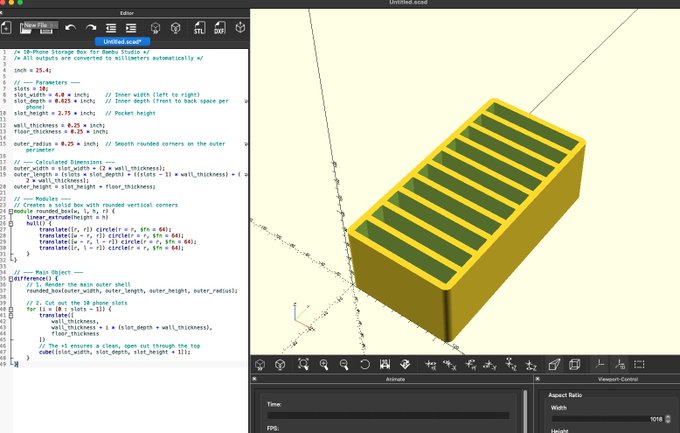Export the model as STL
This screenshot has width=680, height=433.
(x=199, y=28)
